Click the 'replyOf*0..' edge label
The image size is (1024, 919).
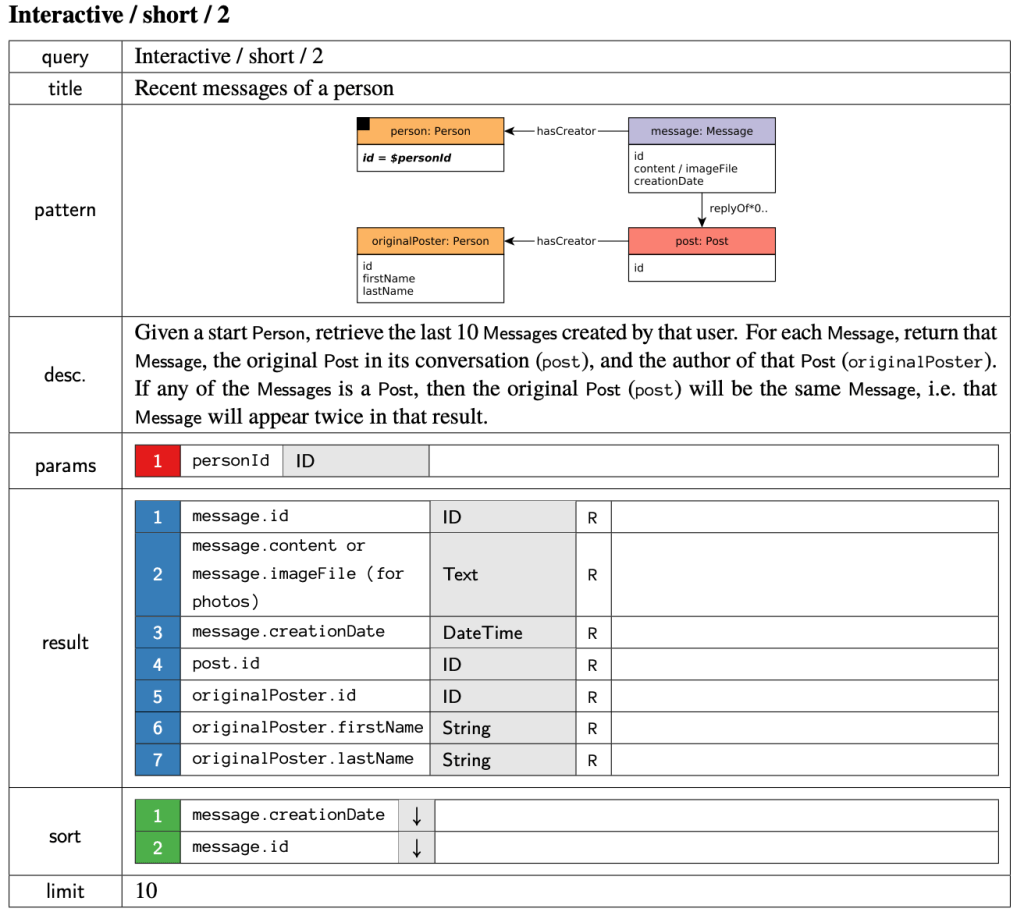738,209
